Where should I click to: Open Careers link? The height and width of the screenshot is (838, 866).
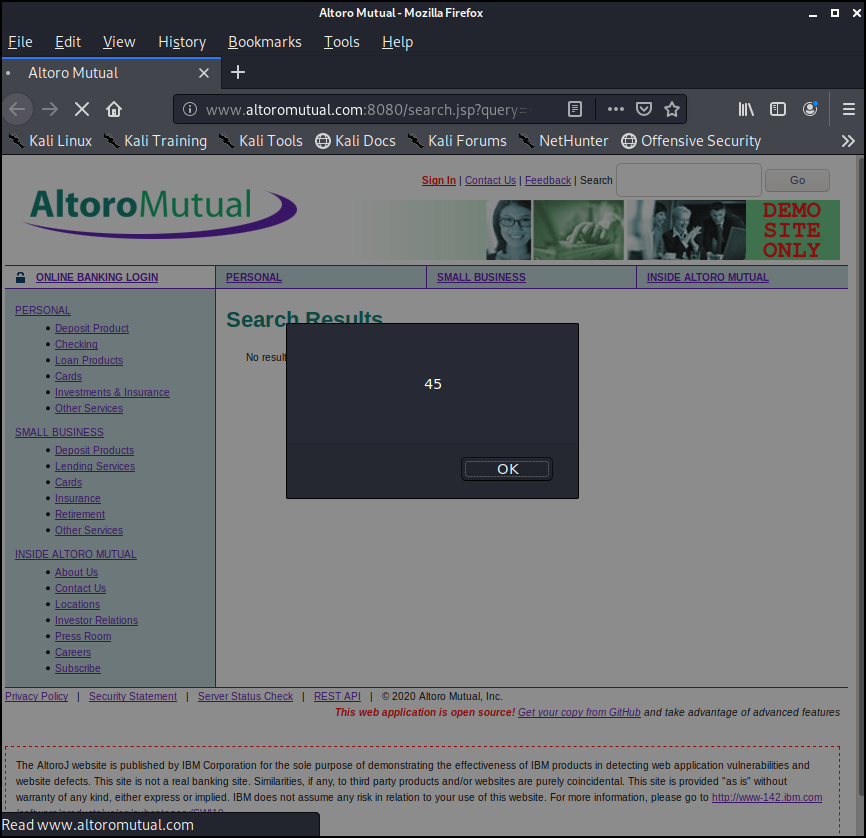point(73,652)
